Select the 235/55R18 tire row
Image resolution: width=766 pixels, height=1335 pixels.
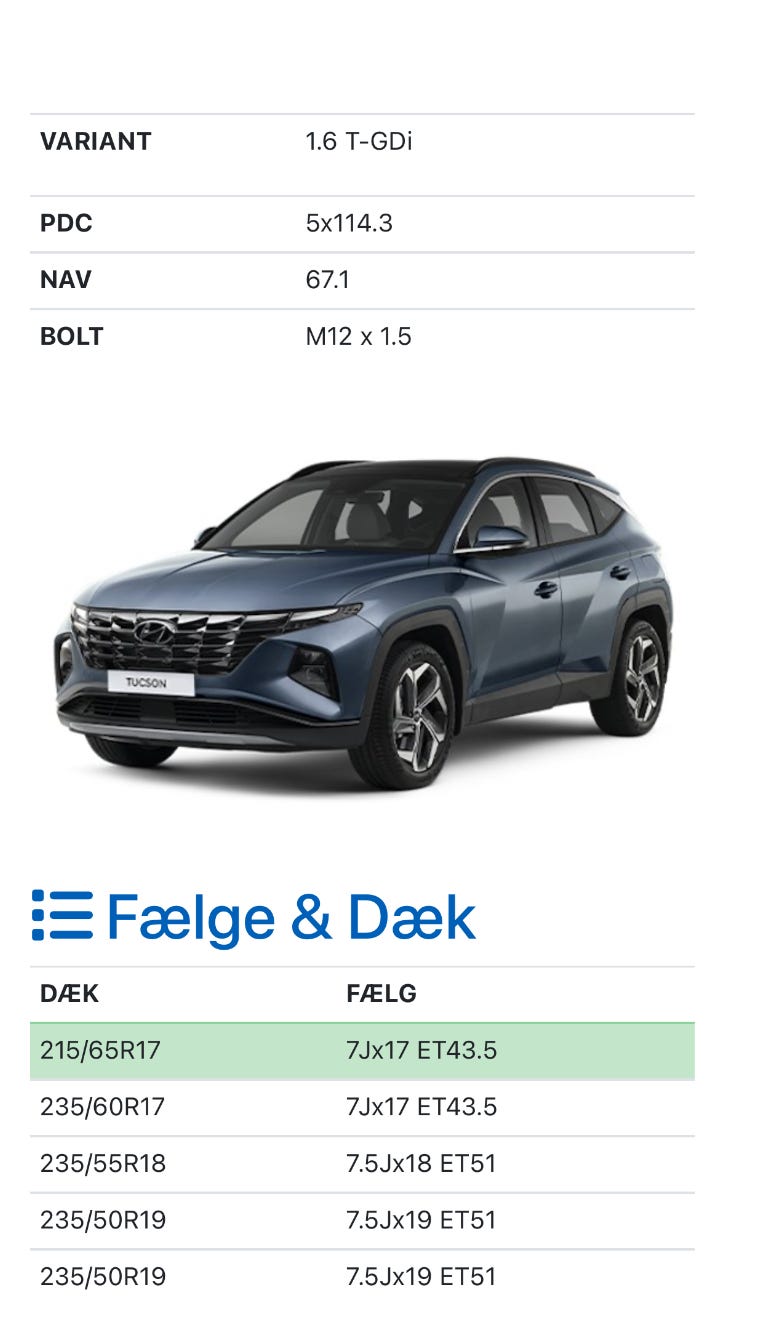click(362, 1164)
